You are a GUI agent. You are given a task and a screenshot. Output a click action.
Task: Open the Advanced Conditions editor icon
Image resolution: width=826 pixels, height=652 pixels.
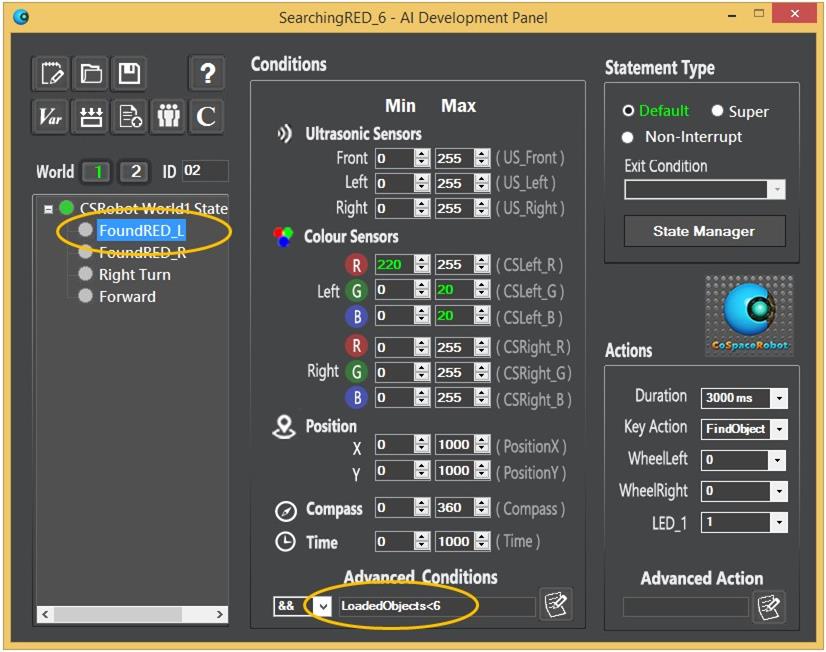pos(555,605)
